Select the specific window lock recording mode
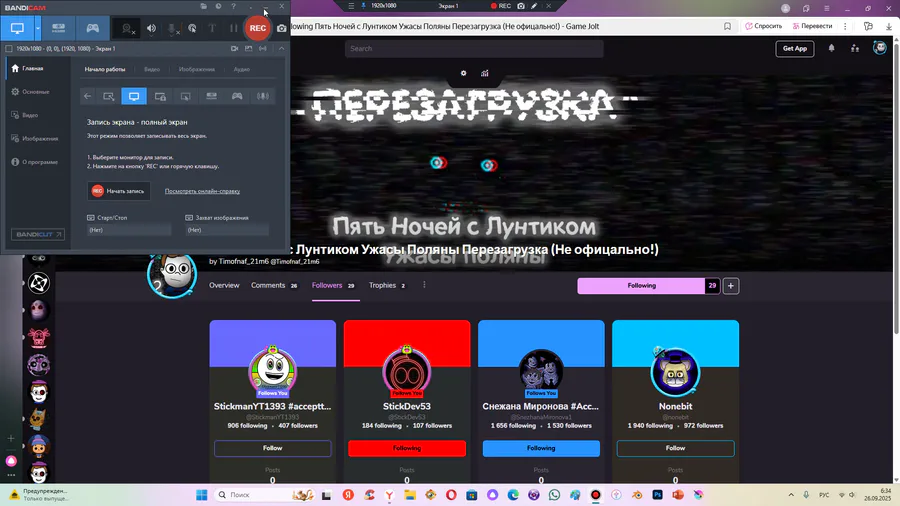The width and height of the screenshot is (900, 506). 160,96
